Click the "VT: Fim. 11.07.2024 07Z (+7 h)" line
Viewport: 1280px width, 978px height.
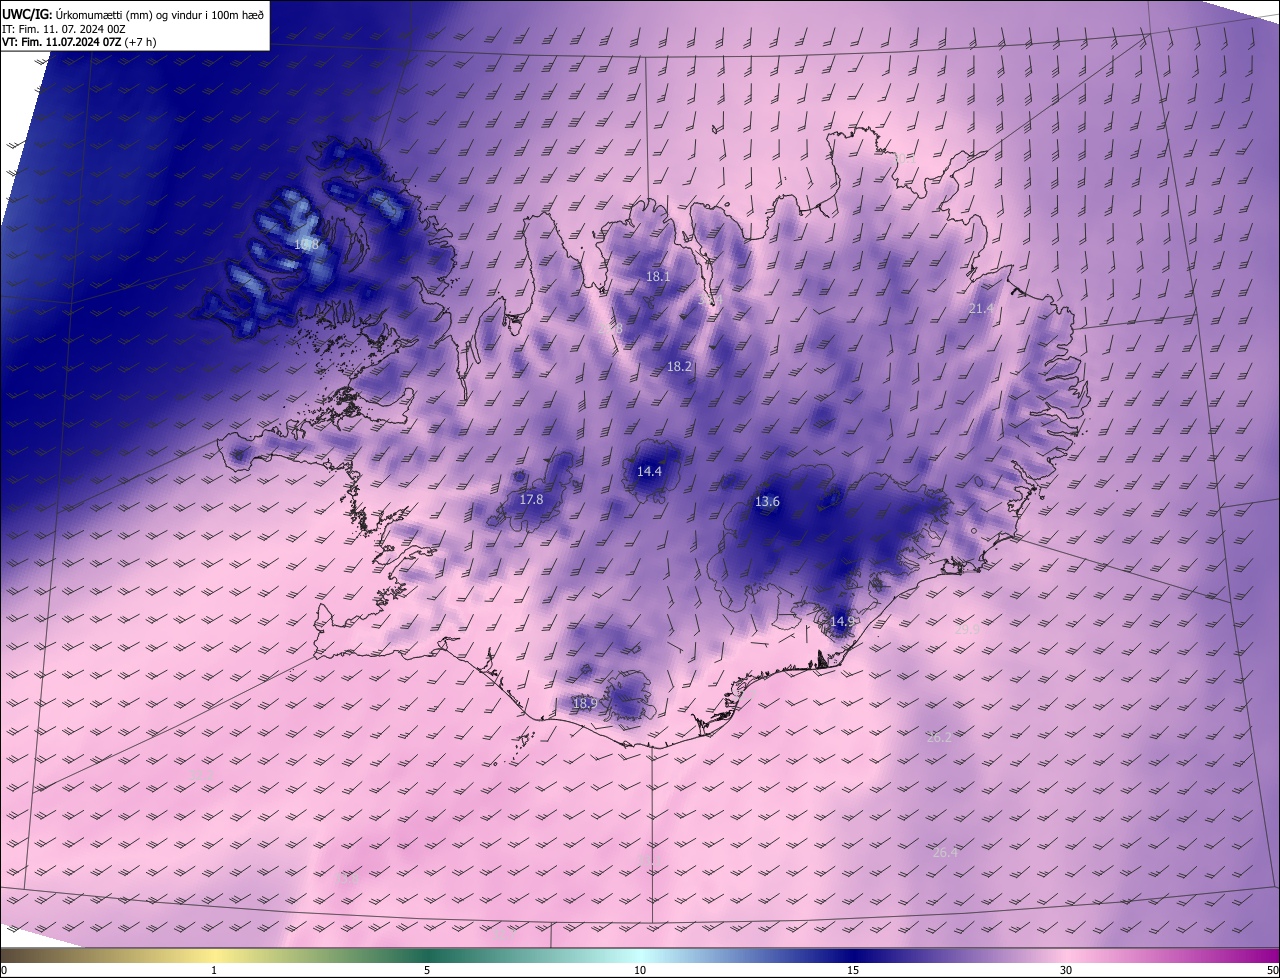80,42
